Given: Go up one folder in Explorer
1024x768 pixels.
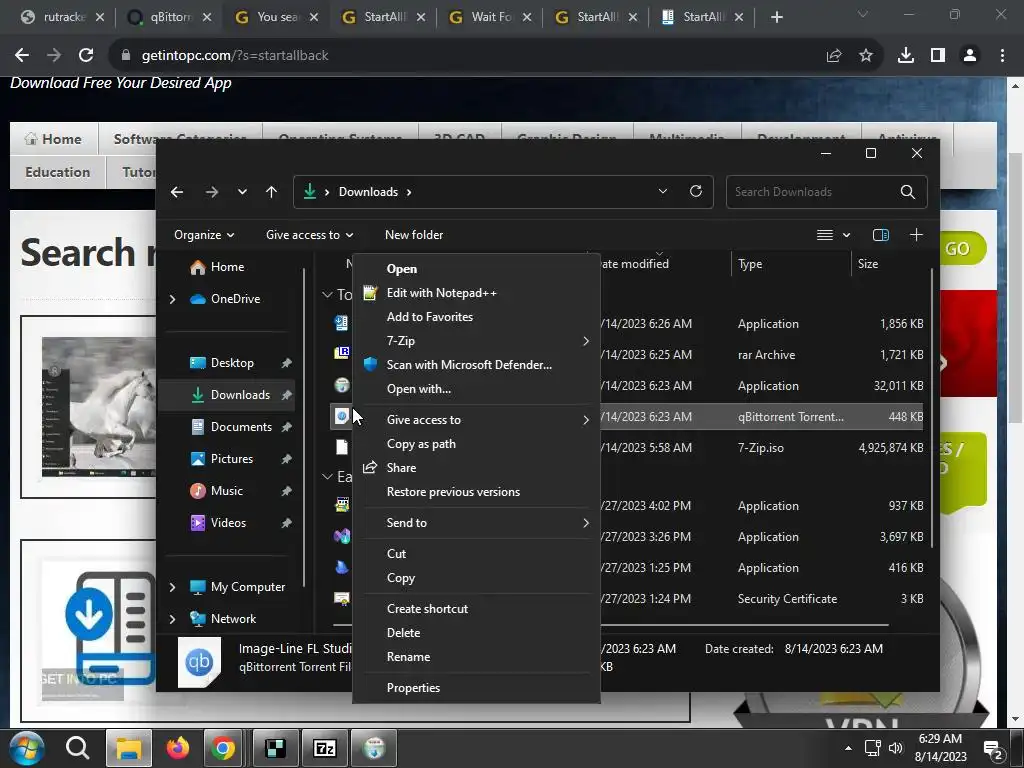Looking at the screenshot, I should [x=272, y=192].
